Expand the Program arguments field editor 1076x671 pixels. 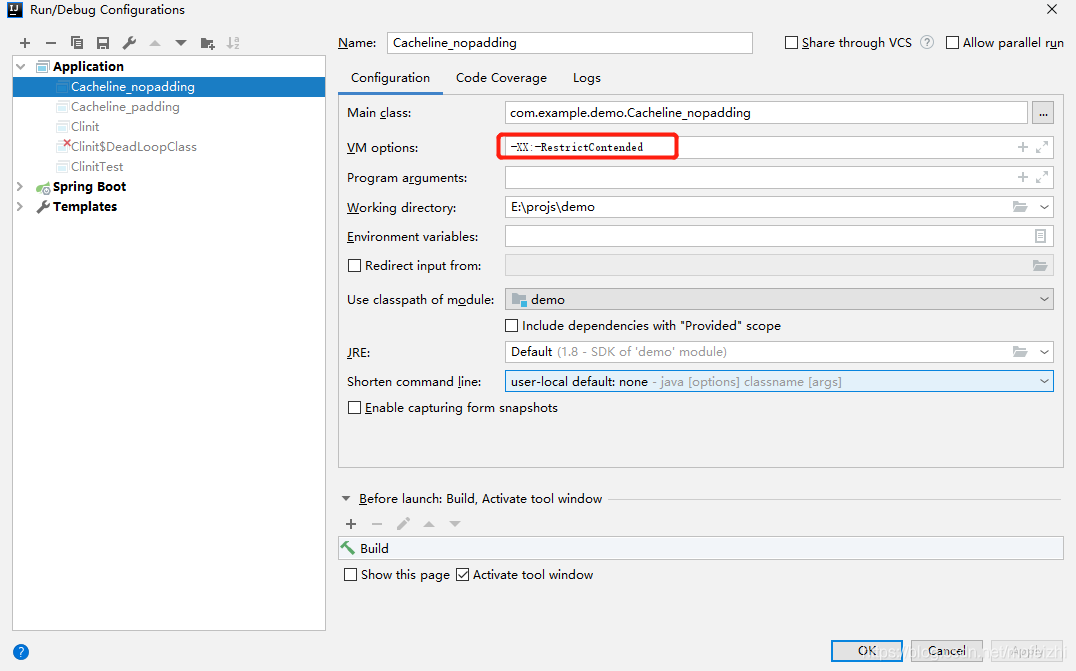[x=1042, y=178]
